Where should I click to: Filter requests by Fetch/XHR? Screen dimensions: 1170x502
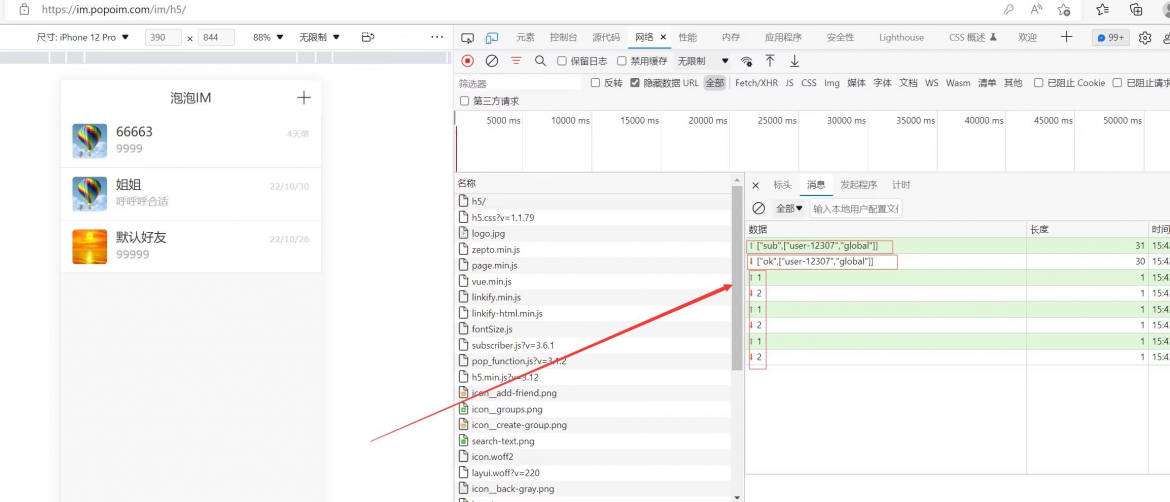tap(756, 83)
